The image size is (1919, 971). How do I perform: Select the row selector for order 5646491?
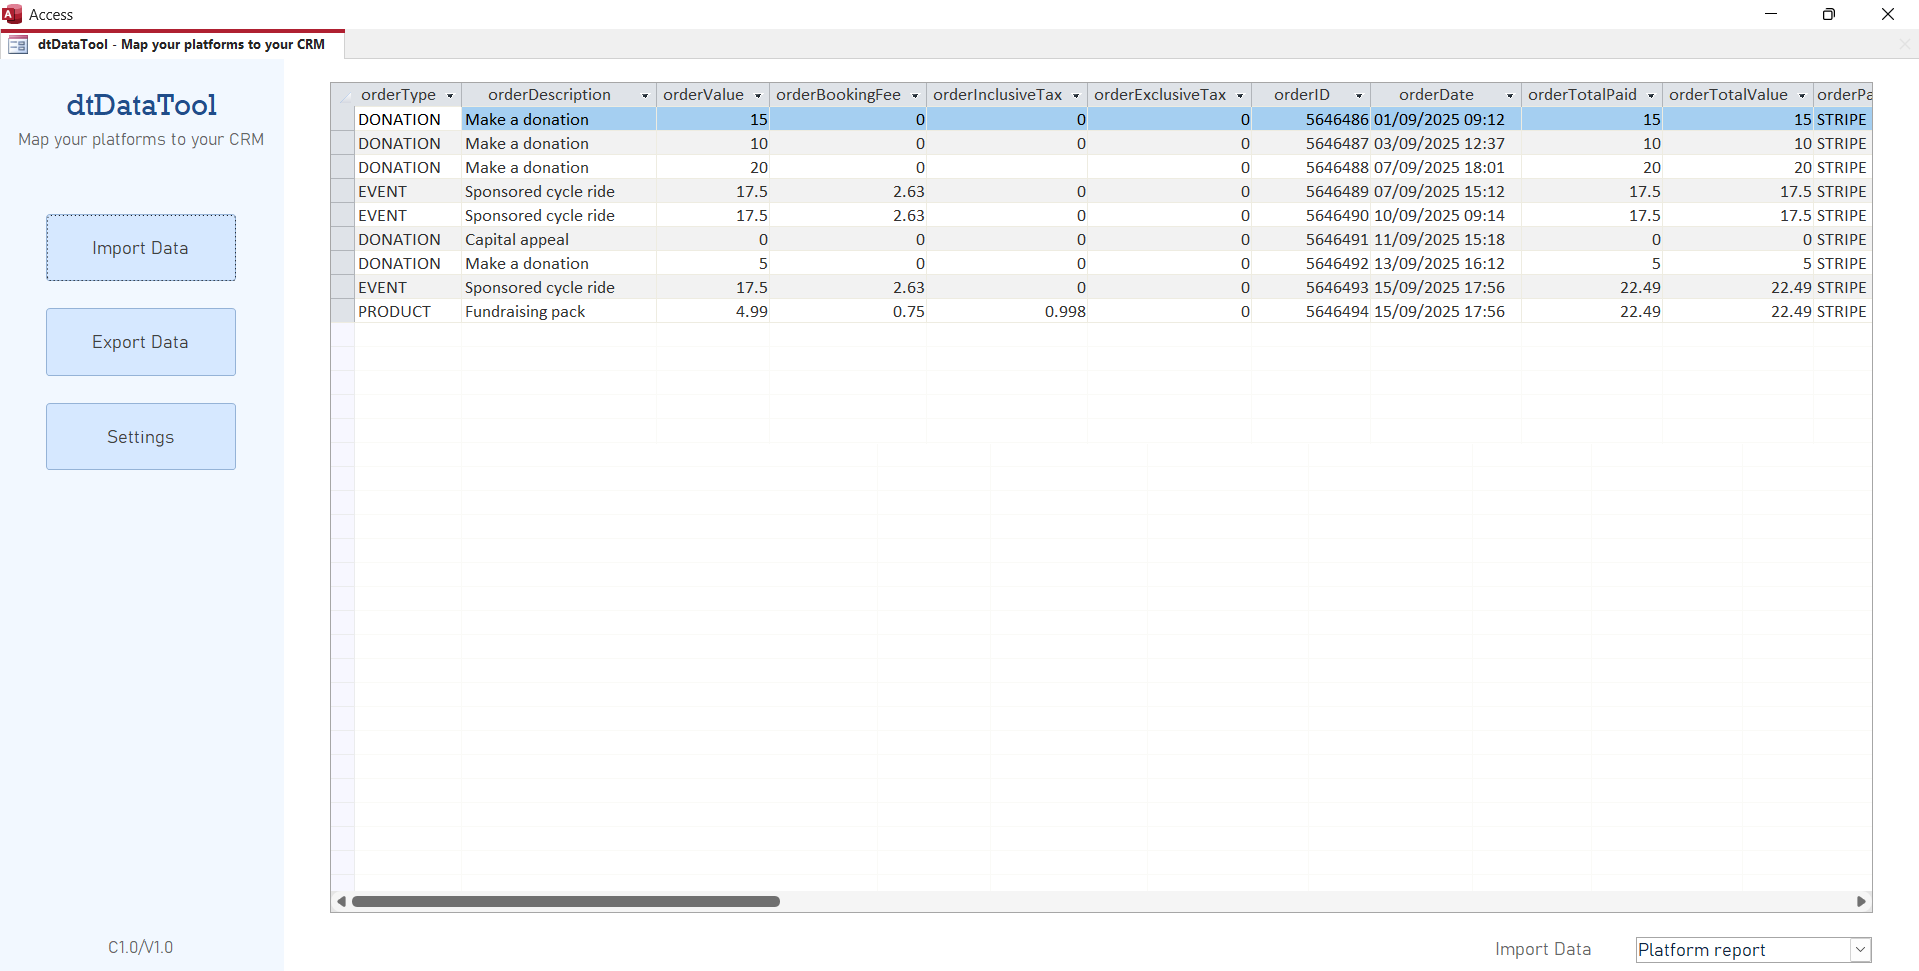pyautogui.click(x=343, y=240)
